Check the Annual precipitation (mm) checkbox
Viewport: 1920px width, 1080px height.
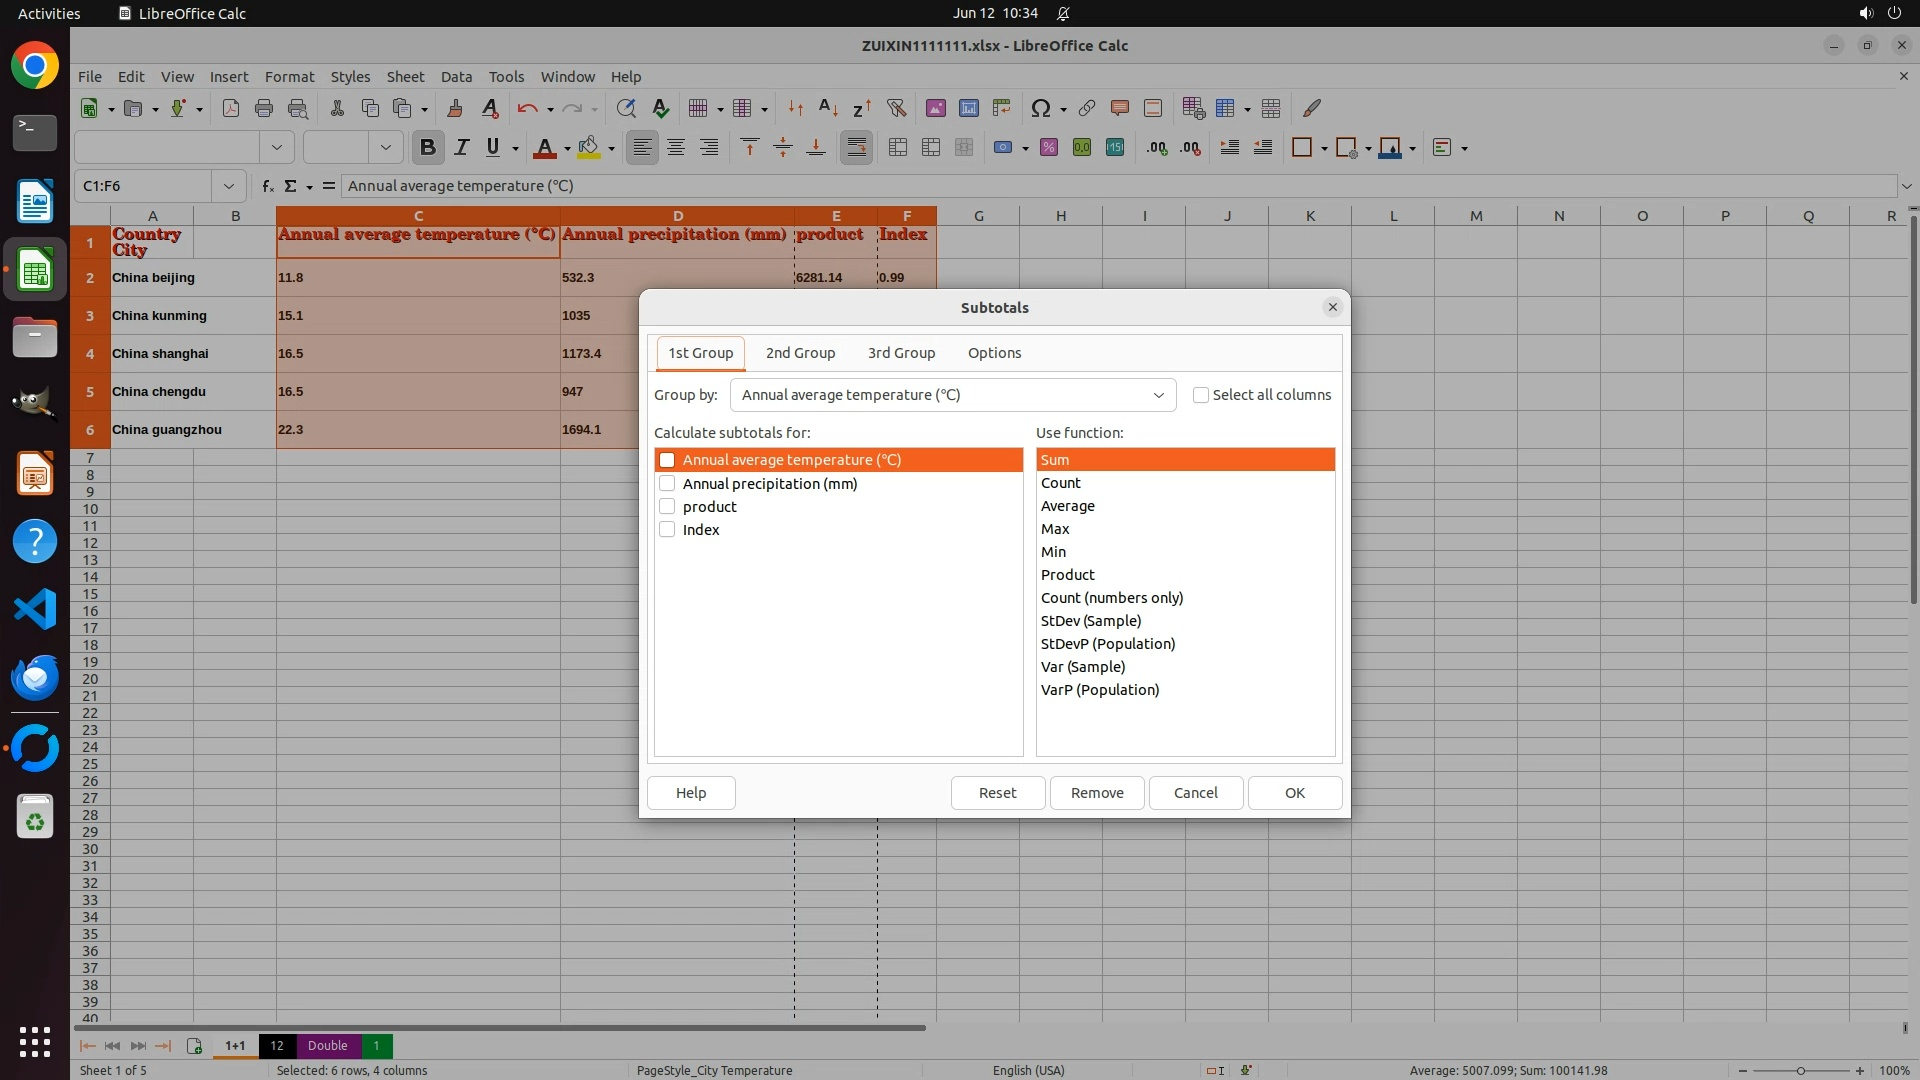pos(667,484)
